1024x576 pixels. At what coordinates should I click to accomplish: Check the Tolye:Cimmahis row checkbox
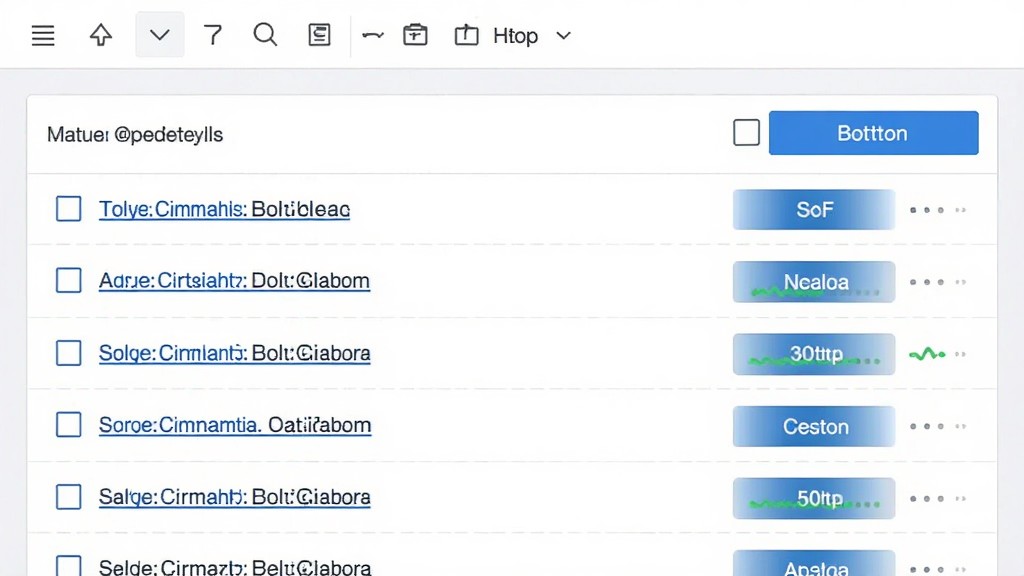click(69, 209)
